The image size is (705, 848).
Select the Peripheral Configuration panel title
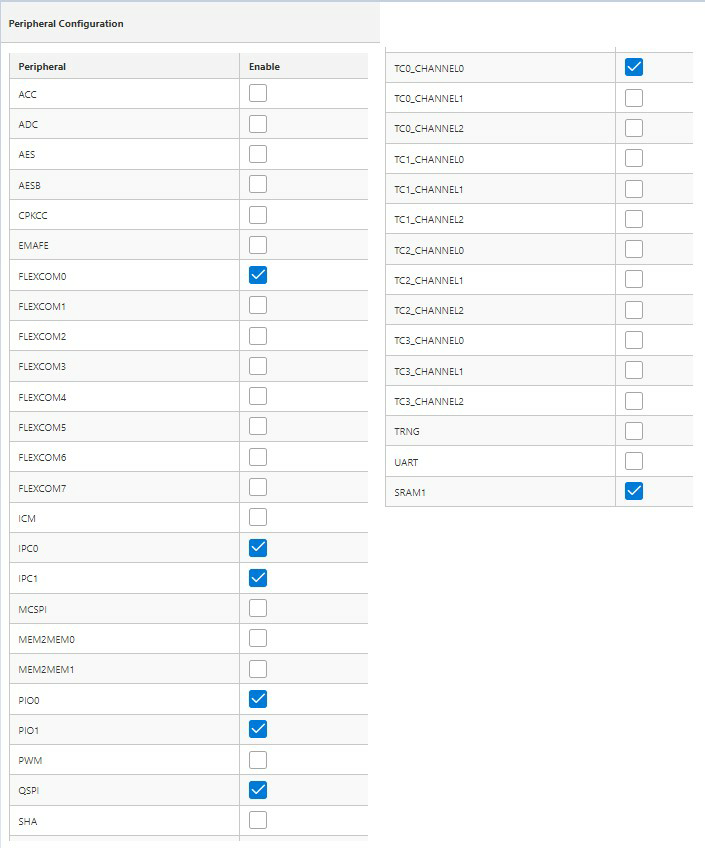pos(66,23)
